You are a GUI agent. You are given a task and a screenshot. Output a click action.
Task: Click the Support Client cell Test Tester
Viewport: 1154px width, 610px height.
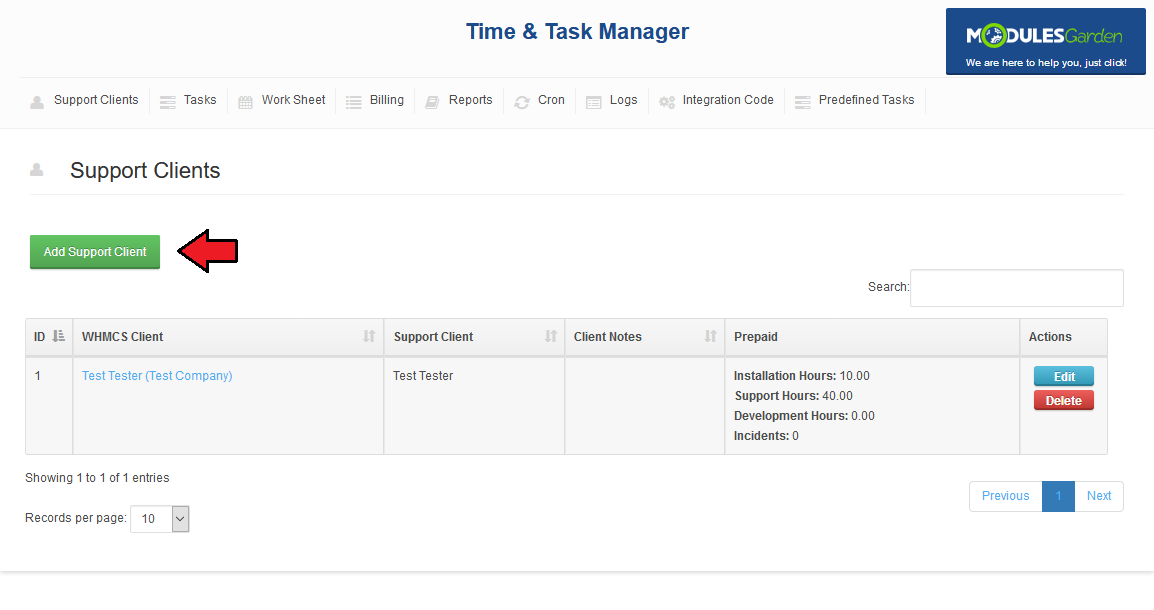pyautogui.click(x=422, y=375)
